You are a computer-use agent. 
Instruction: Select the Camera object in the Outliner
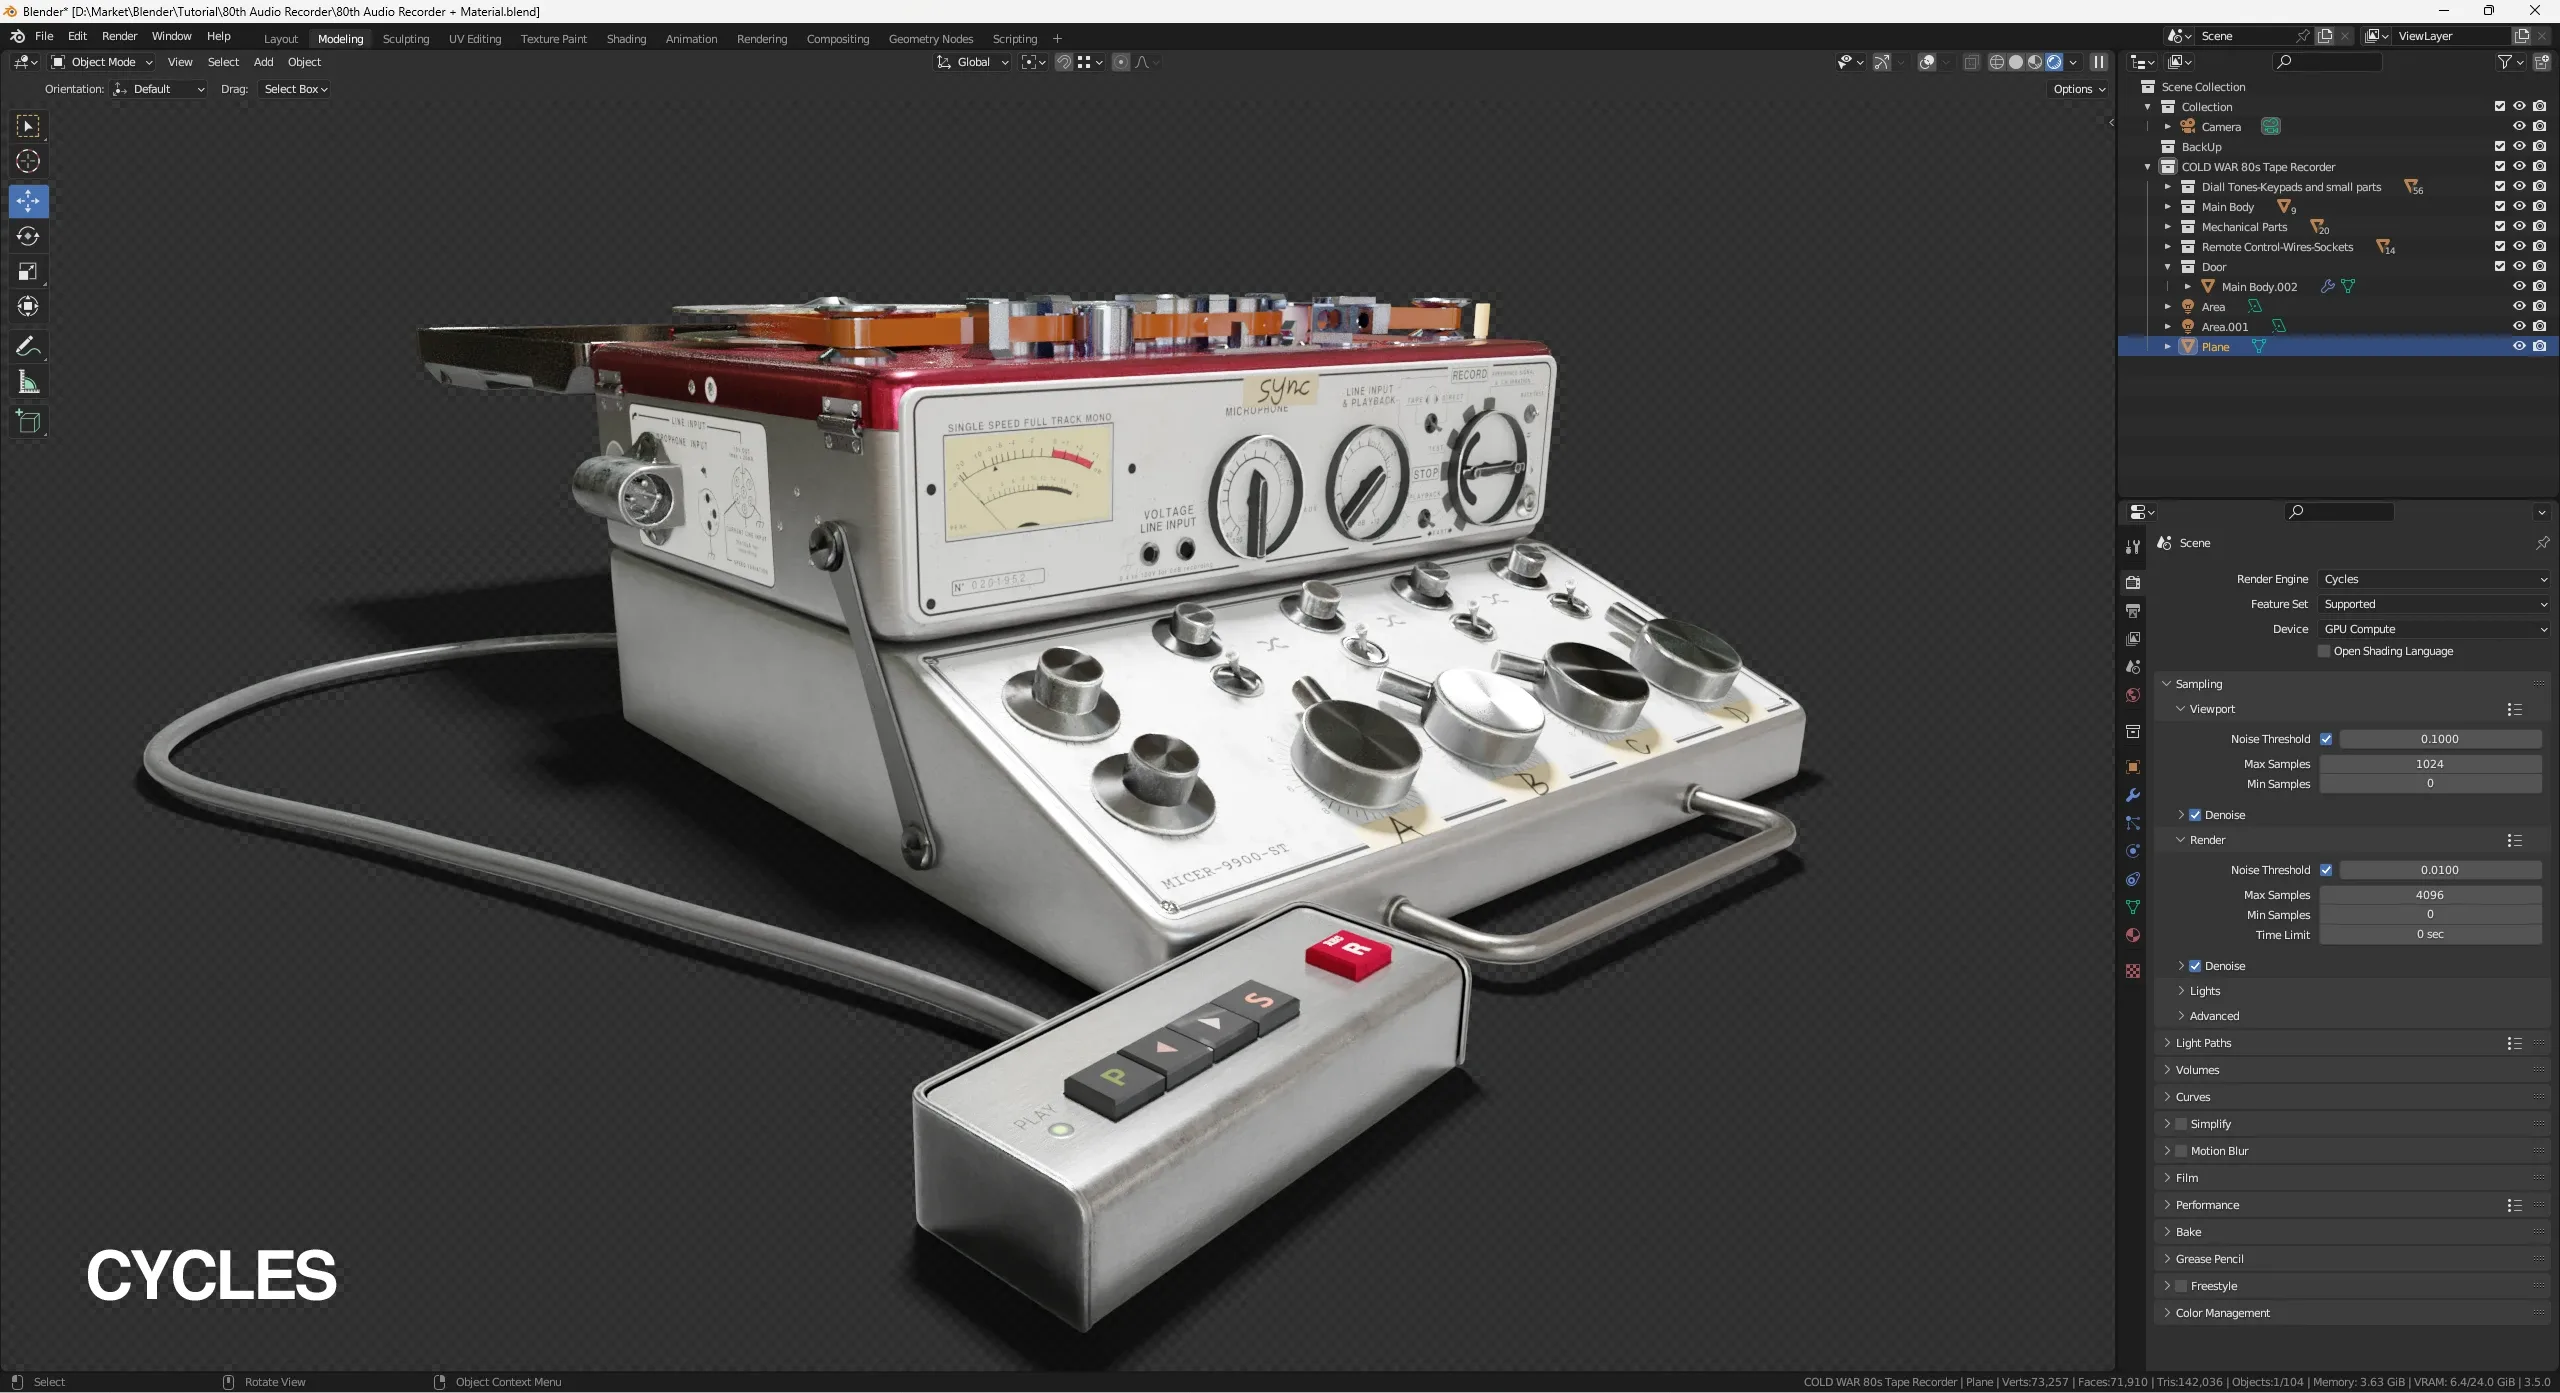2221,126
